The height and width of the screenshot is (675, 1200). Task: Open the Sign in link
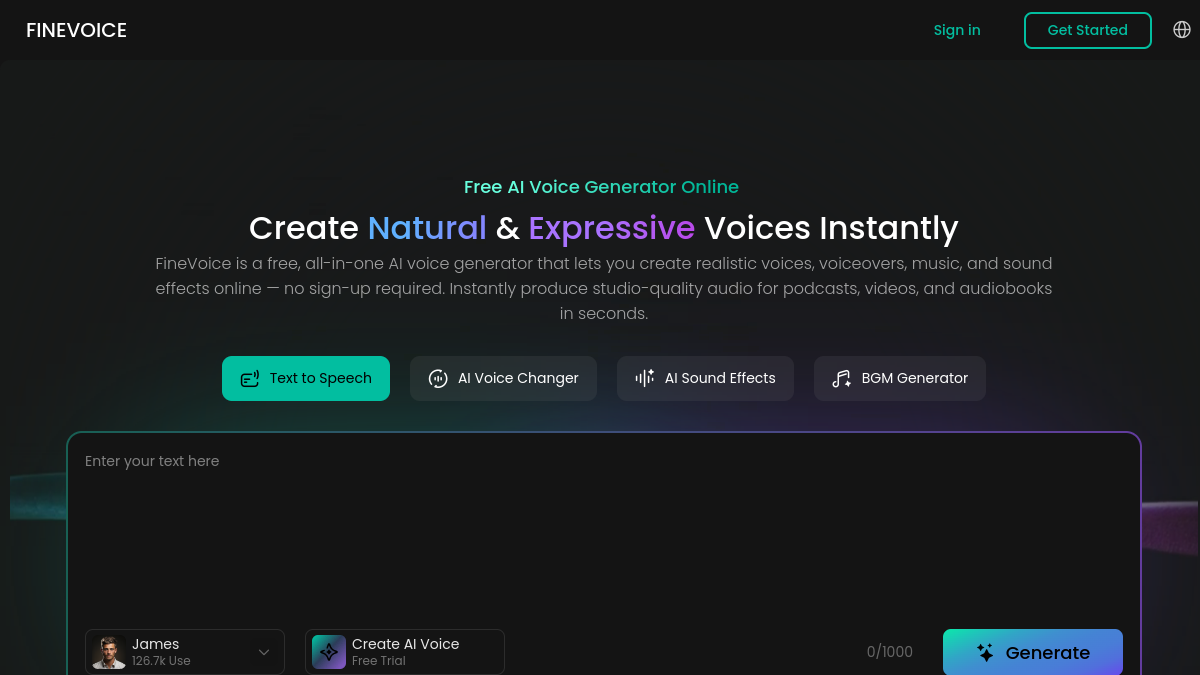[957, 30]
